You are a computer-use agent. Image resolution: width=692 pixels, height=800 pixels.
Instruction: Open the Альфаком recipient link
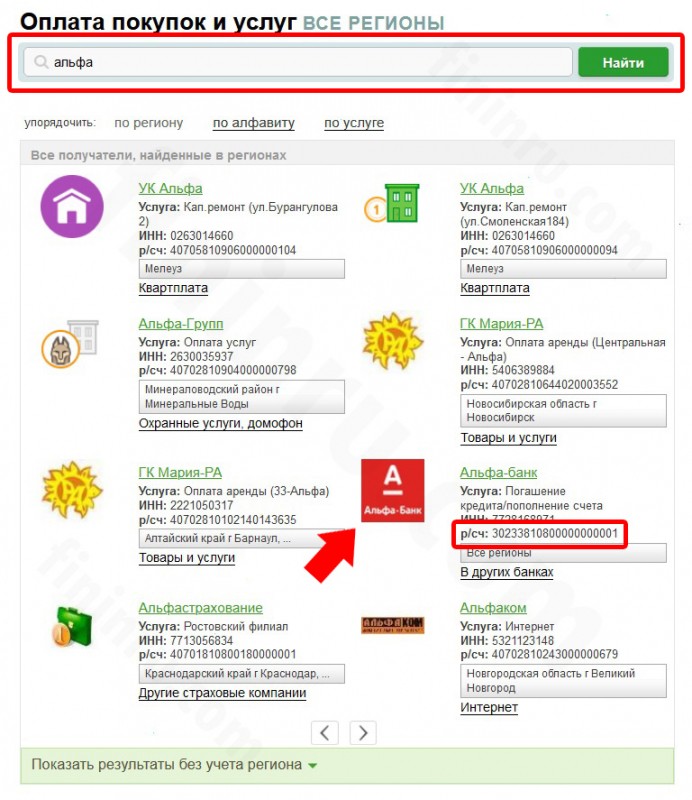[493, 608]
